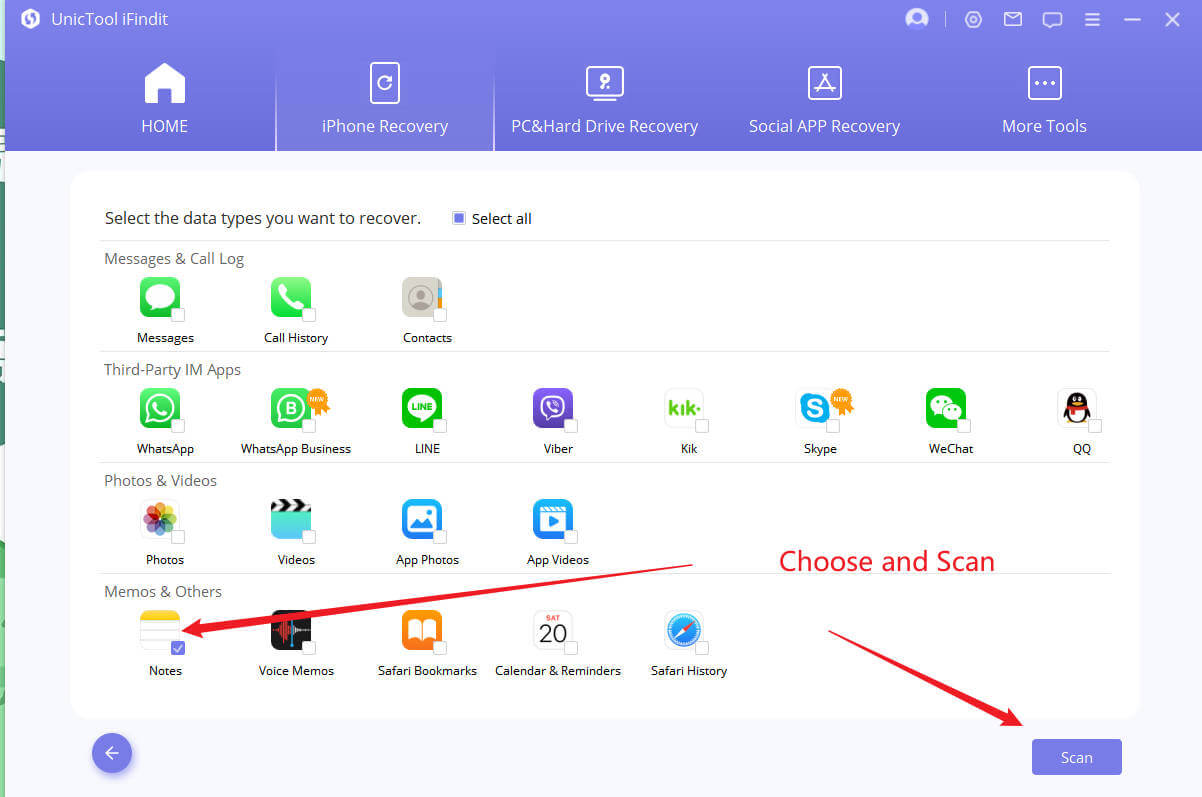Image resolution: width=1202 pixels, height=797 pixels.
Task: Tick the Photos checkbox
Action: pos(178,537)
